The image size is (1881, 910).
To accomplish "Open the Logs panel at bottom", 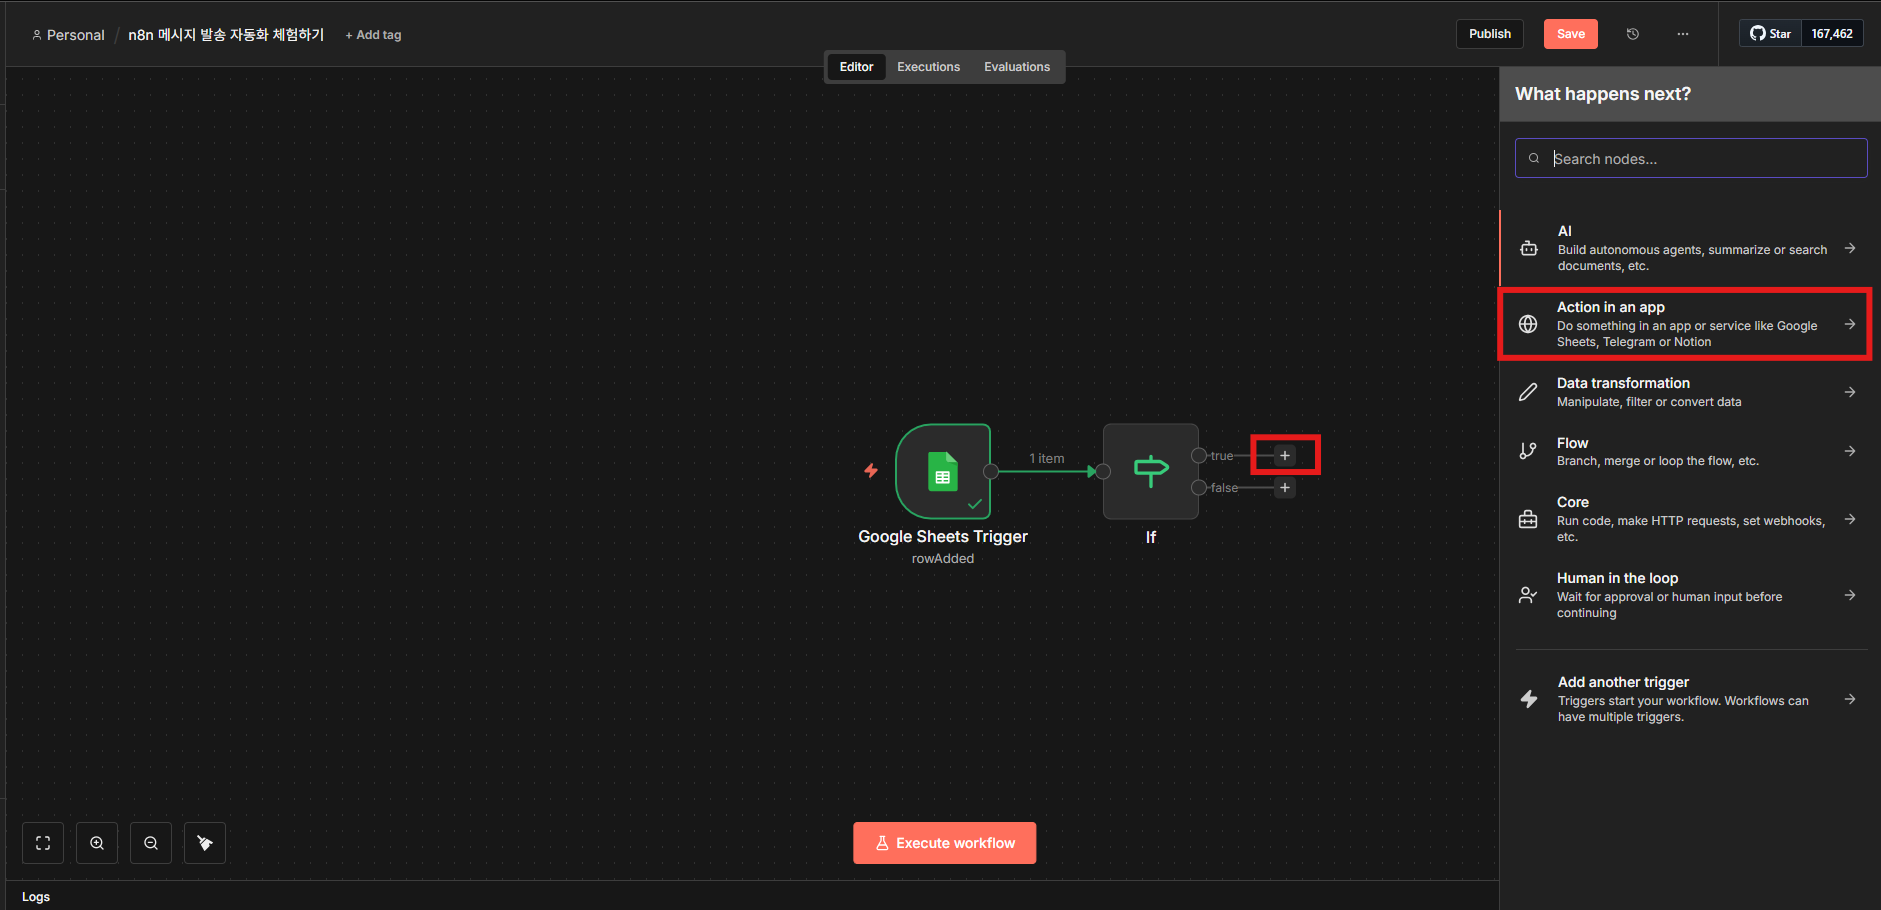I will [36, 897].
